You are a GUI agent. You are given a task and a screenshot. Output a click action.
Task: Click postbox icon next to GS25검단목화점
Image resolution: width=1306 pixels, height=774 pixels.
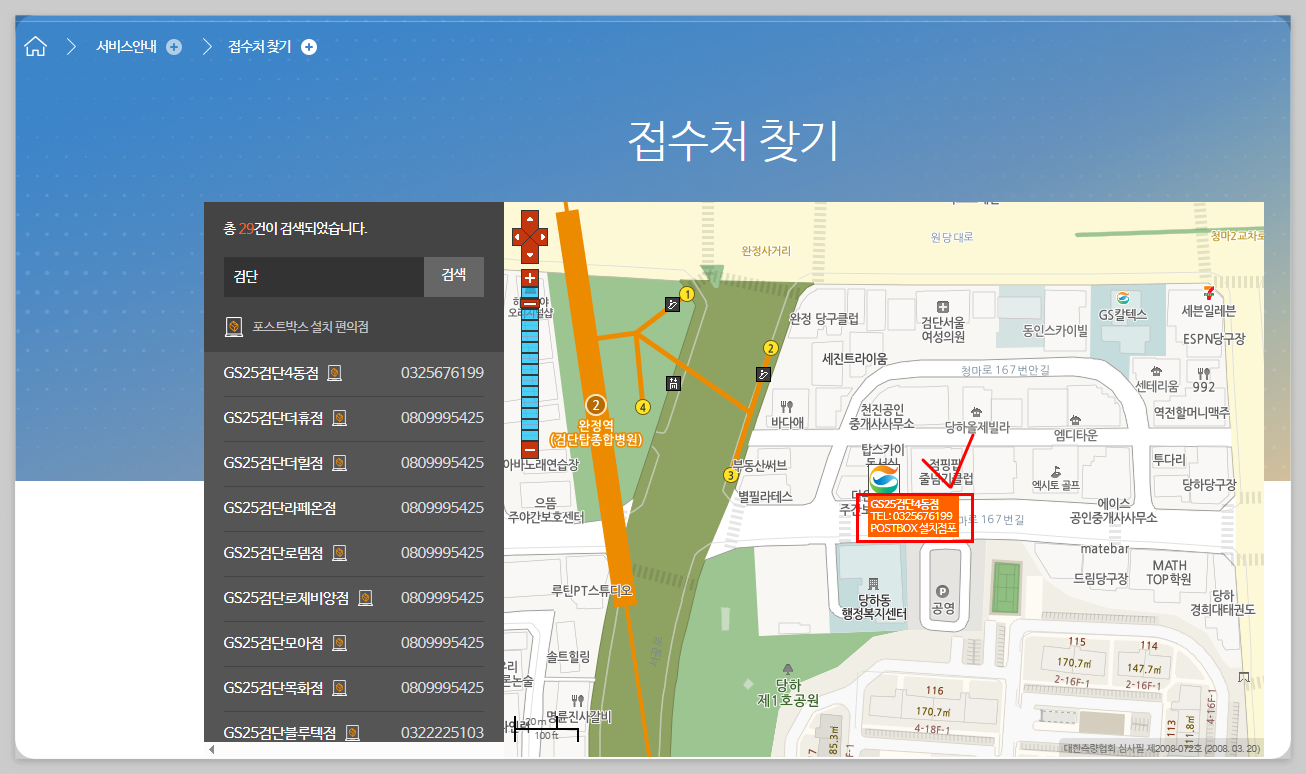(339, 688)
